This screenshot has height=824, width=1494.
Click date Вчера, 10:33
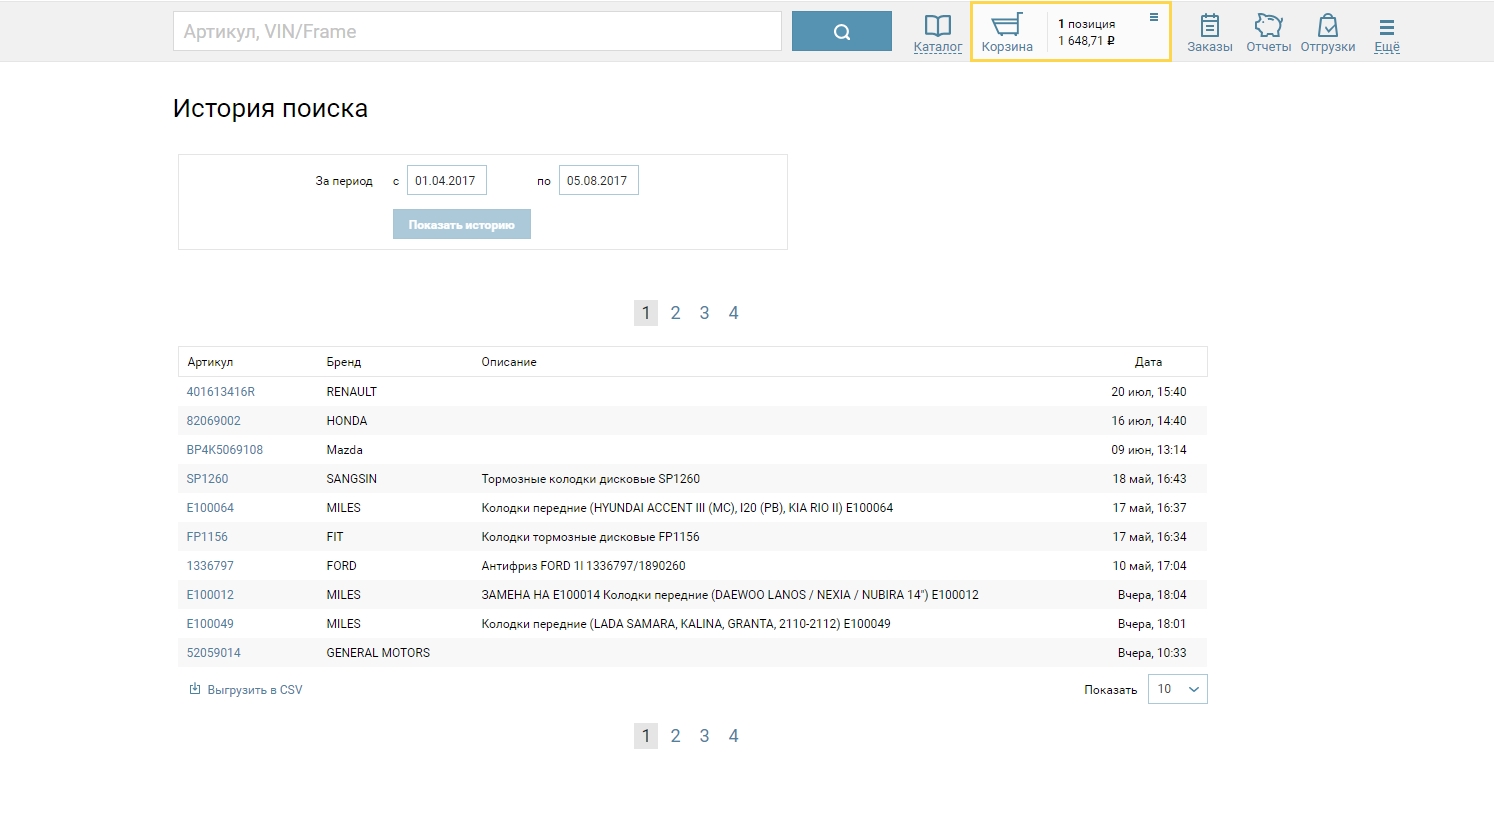click(1152, 653)
